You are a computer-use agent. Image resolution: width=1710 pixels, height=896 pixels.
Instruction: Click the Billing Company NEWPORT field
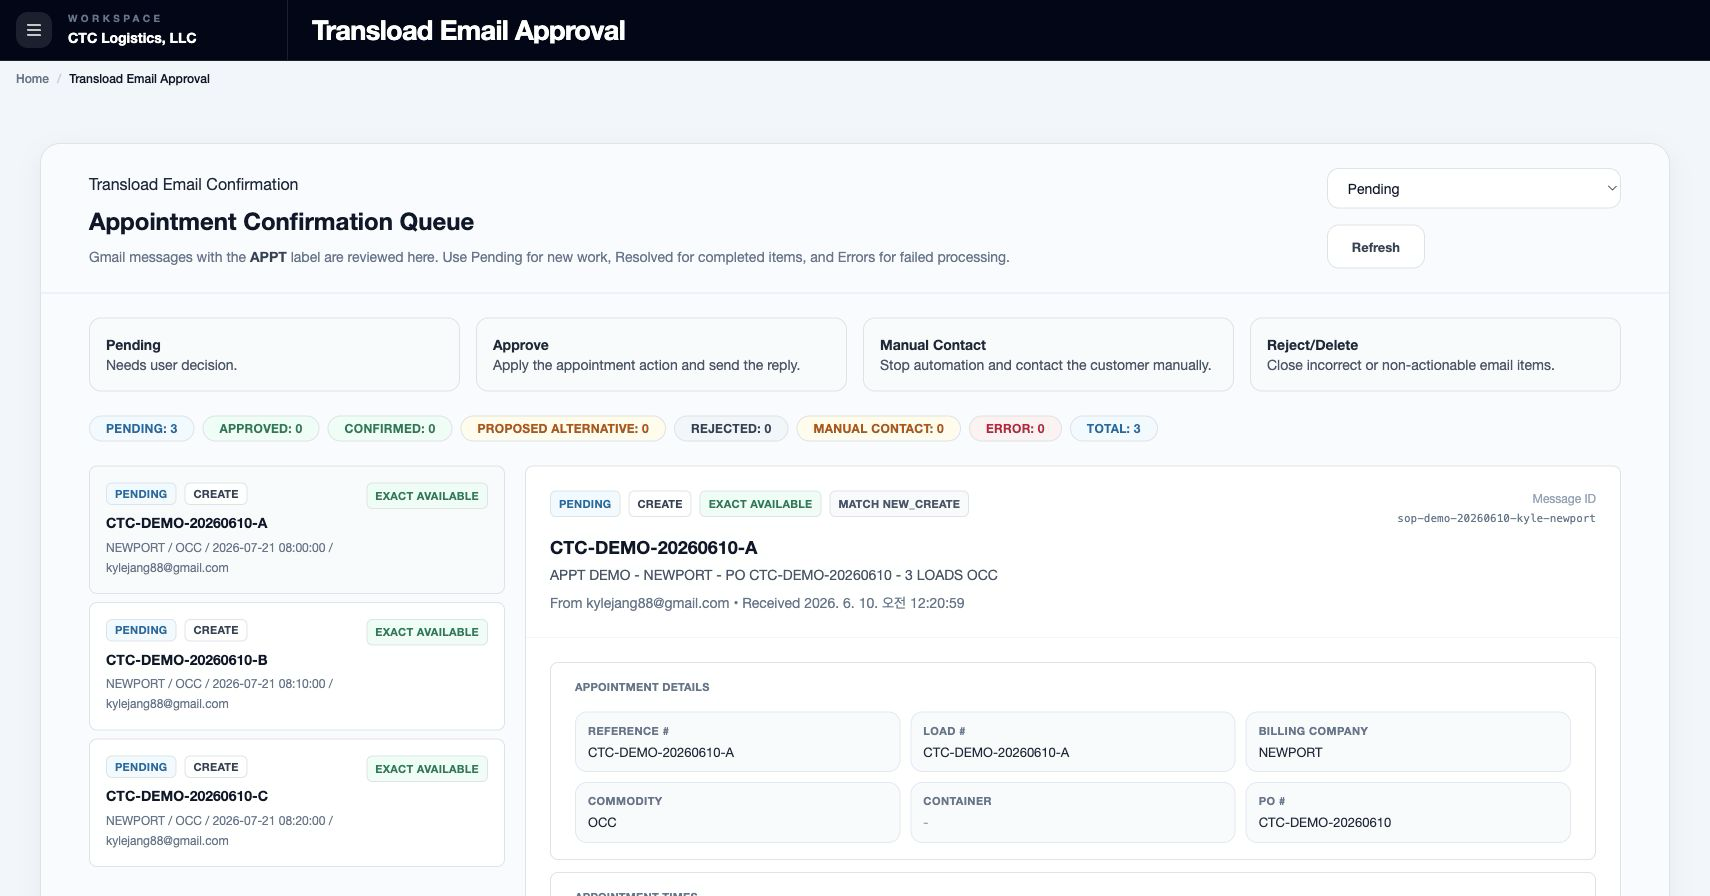click(x=1408, y=742)
